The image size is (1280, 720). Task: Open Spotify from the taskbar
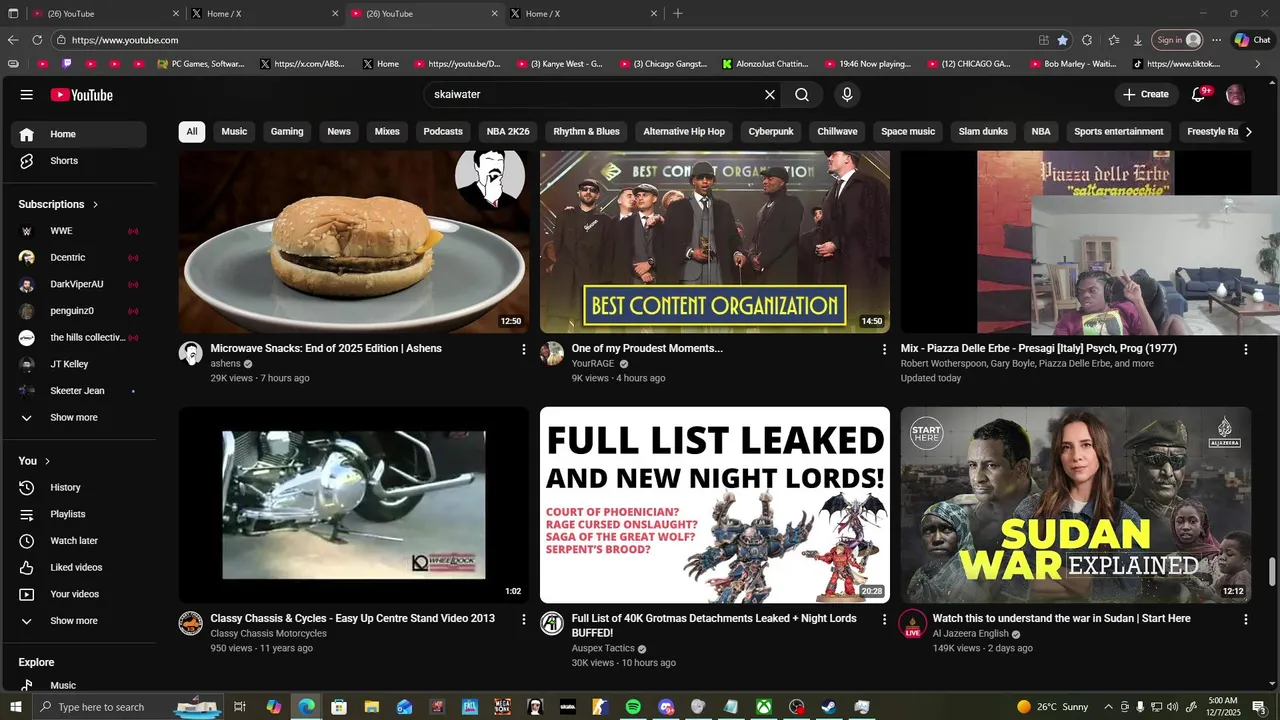coord(633,707)
